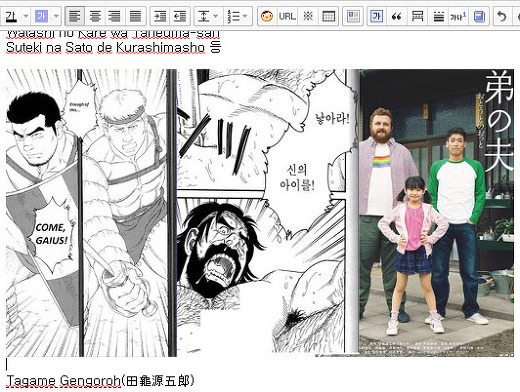The width and height of the screenshot is (520, 392).
Task: Click the line spacing icon
Action: click(x=203, y=16)
